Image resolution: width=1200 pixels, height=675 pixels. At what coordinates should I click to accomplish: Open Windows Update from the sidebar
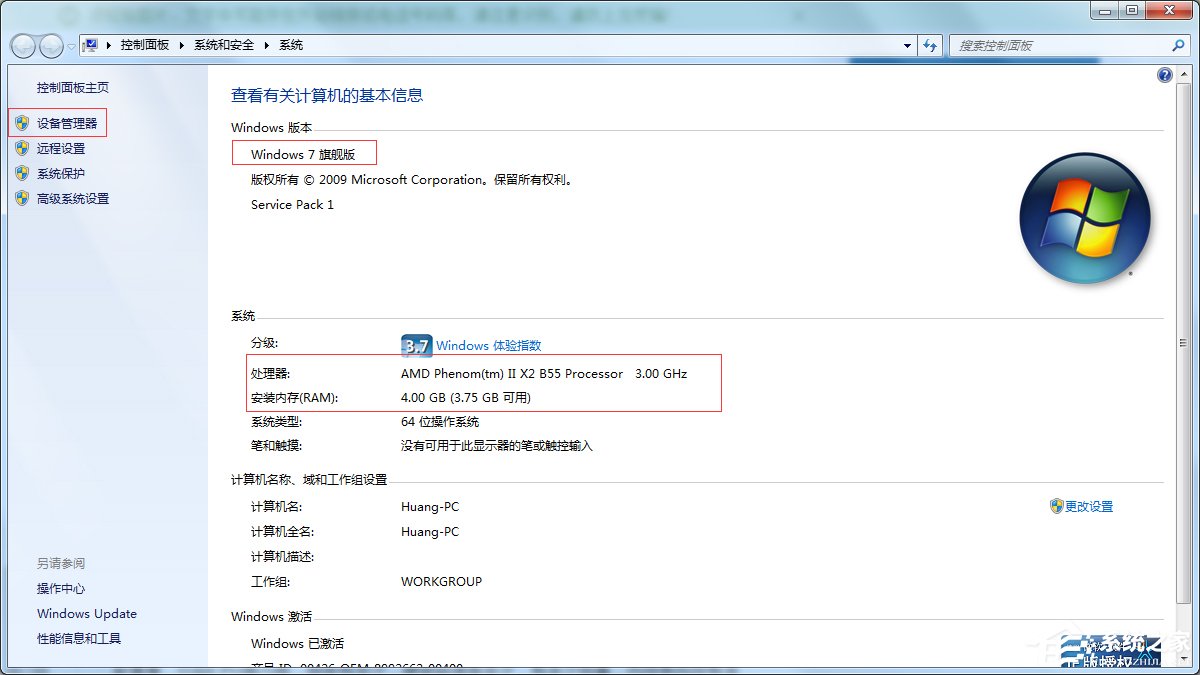86,613
